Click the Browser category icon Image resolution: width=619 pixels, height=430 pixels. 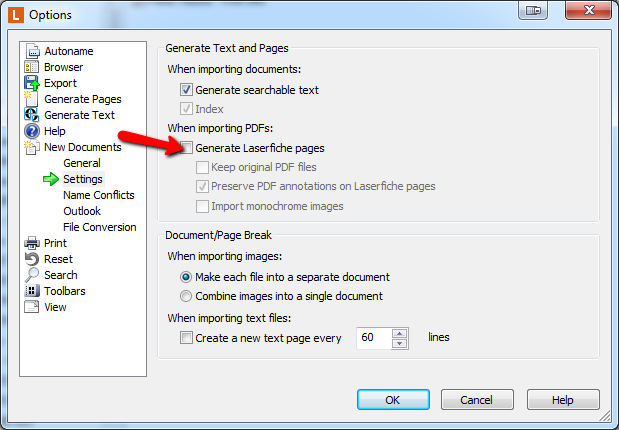[x=32, y=67]
